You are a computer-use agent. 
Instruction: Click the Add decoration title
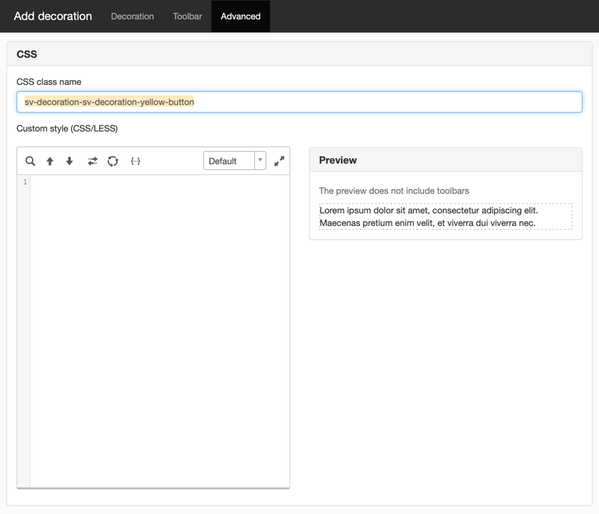pos(53,16)
